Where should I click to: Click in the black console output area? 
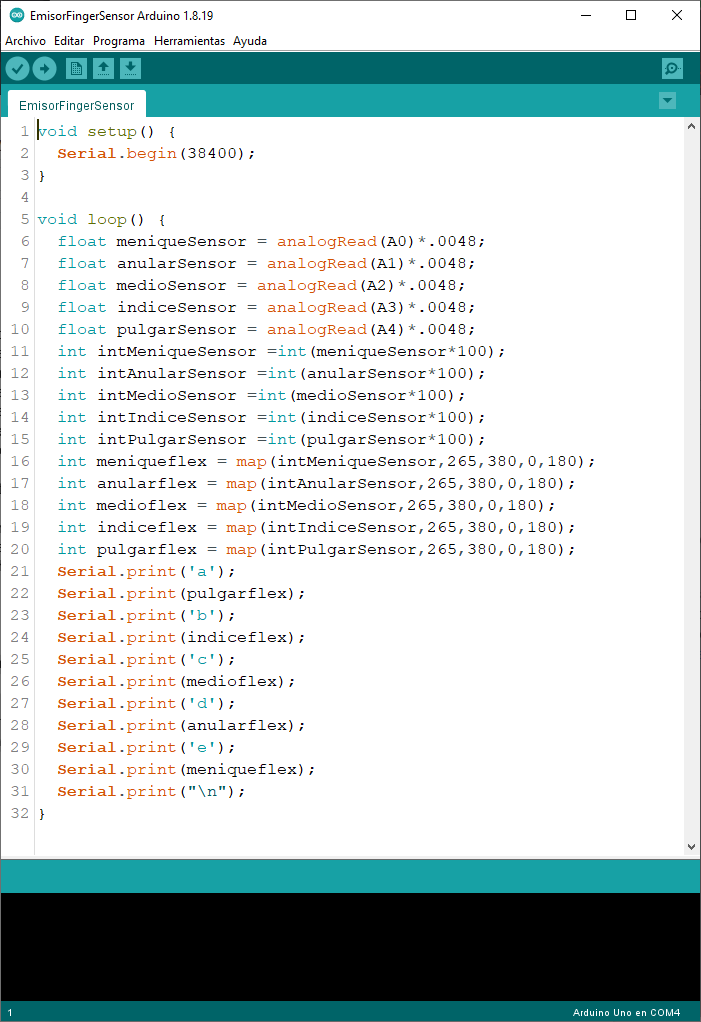[350, 946]
